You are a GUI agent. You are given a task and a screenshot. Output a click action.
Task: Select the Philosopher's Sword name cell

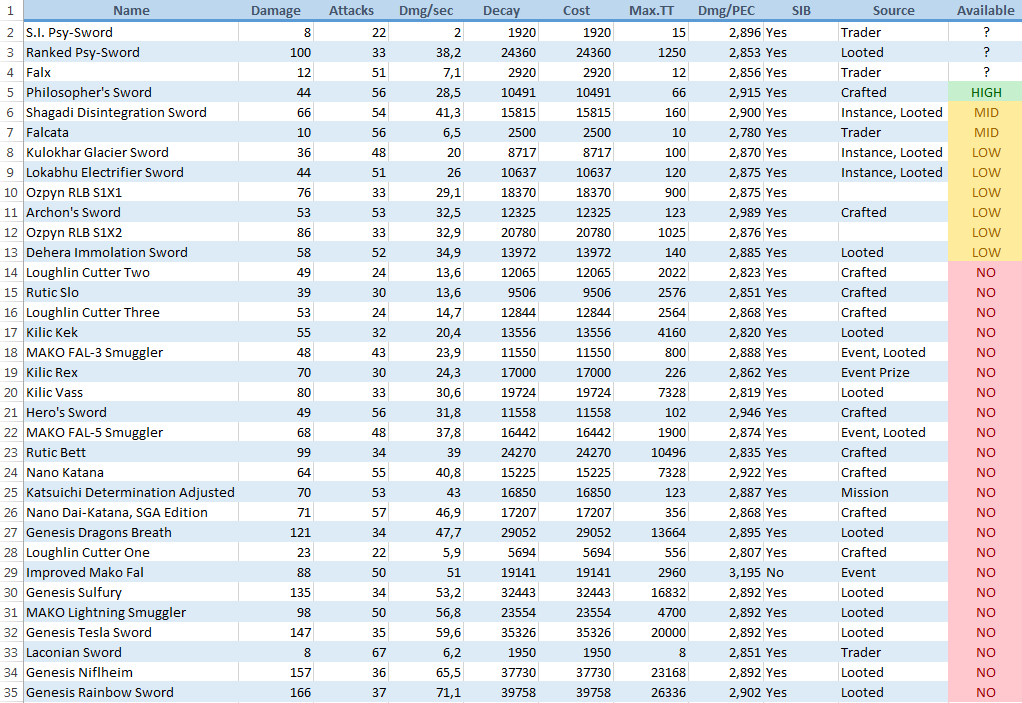(x=89, y=92)
